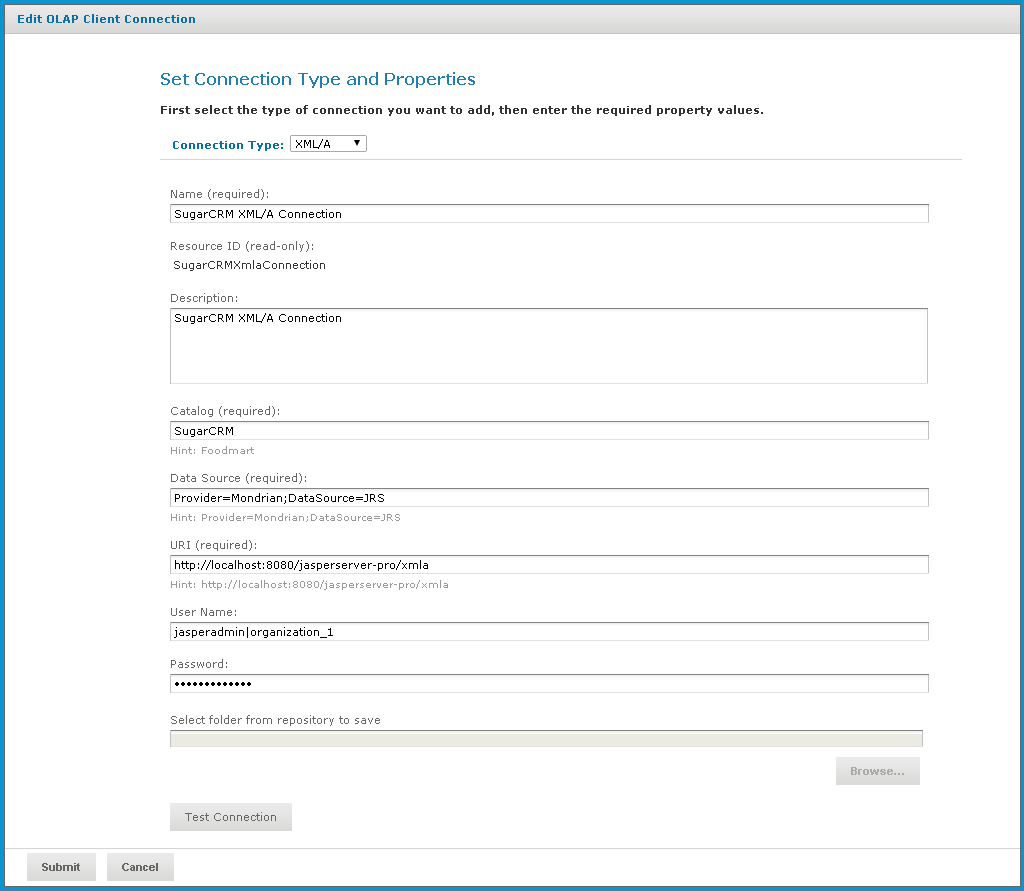Viewport: 1024px width, 891px height.
Task: Click the Data Source hint text
Action: point(285,517)
